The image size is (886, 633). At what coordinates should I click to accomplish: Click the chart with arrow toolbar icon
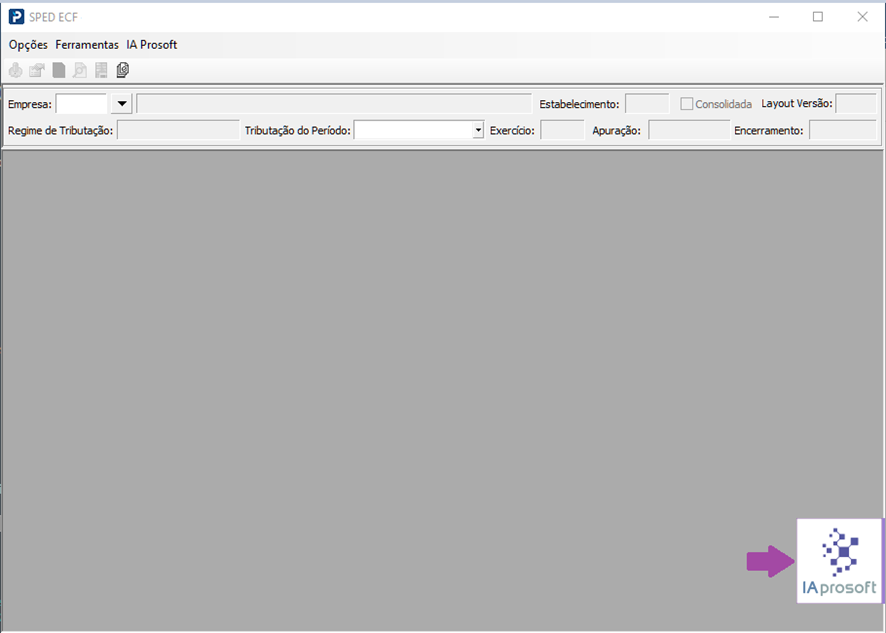click(x=37, y=70)
